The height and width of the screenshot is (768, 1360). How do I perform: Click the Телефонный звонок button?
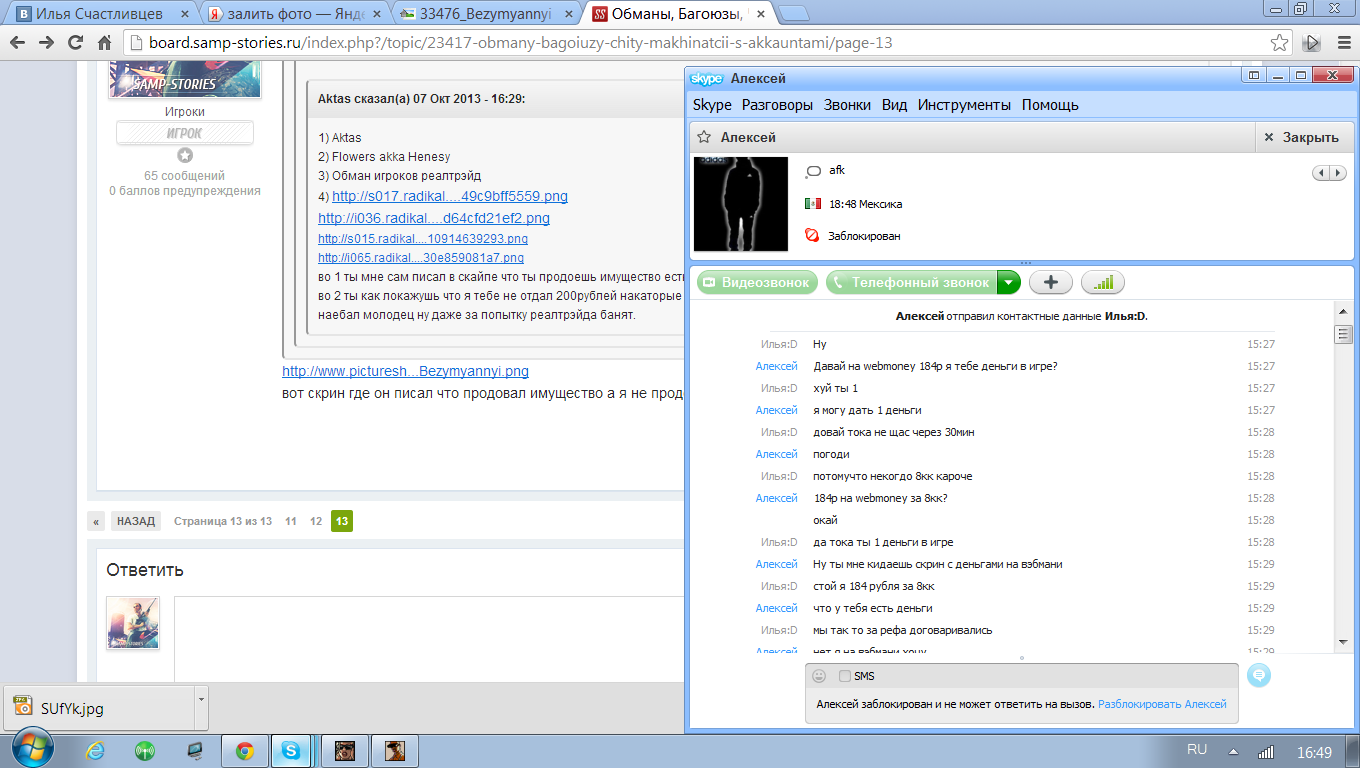(911, 283)
